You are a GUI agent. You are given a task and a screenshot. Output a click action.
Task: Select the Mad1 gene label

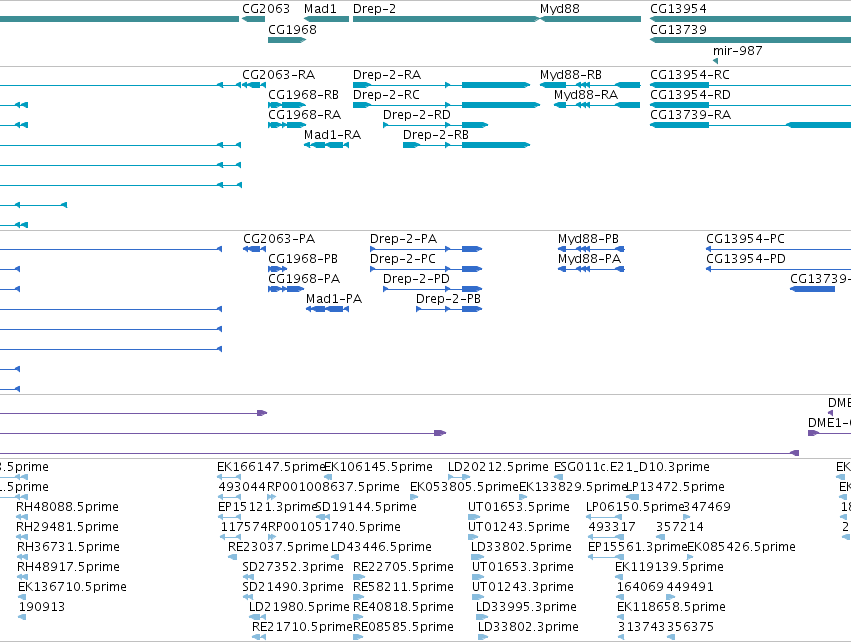(x=320, y=9)
